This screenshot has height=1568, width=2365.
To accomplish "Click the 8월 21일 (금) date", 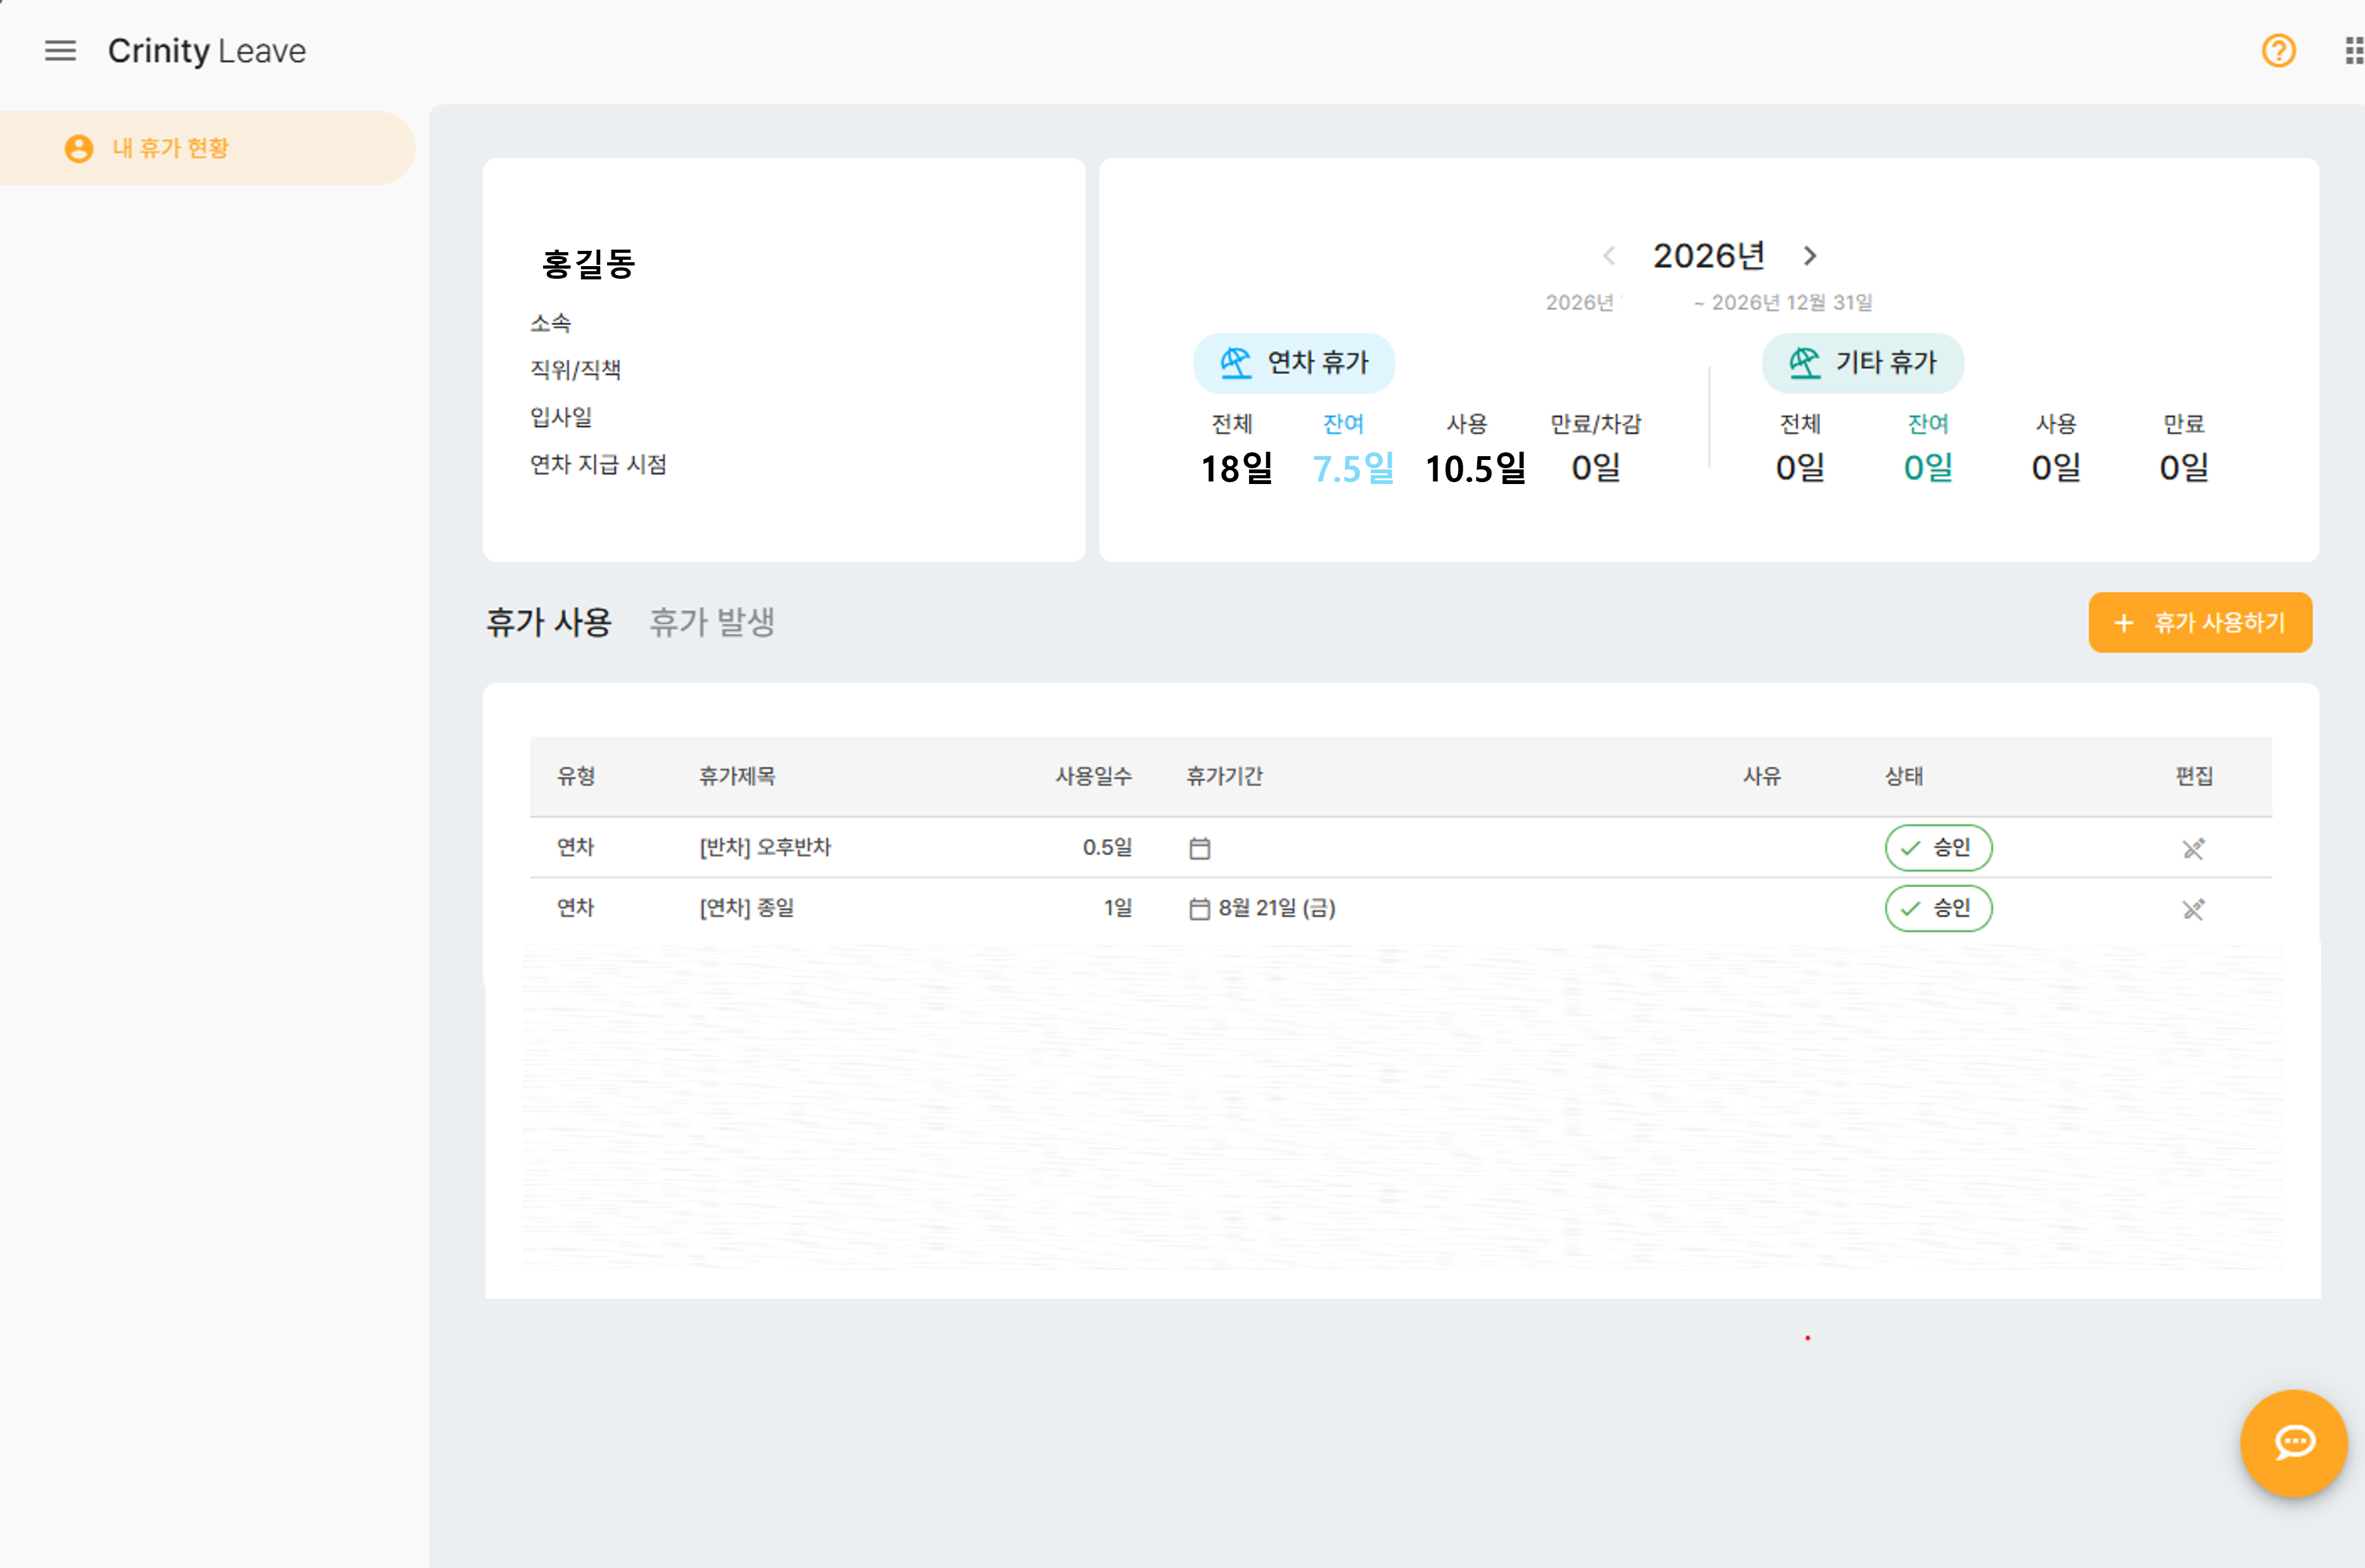I will [1277, 907].
